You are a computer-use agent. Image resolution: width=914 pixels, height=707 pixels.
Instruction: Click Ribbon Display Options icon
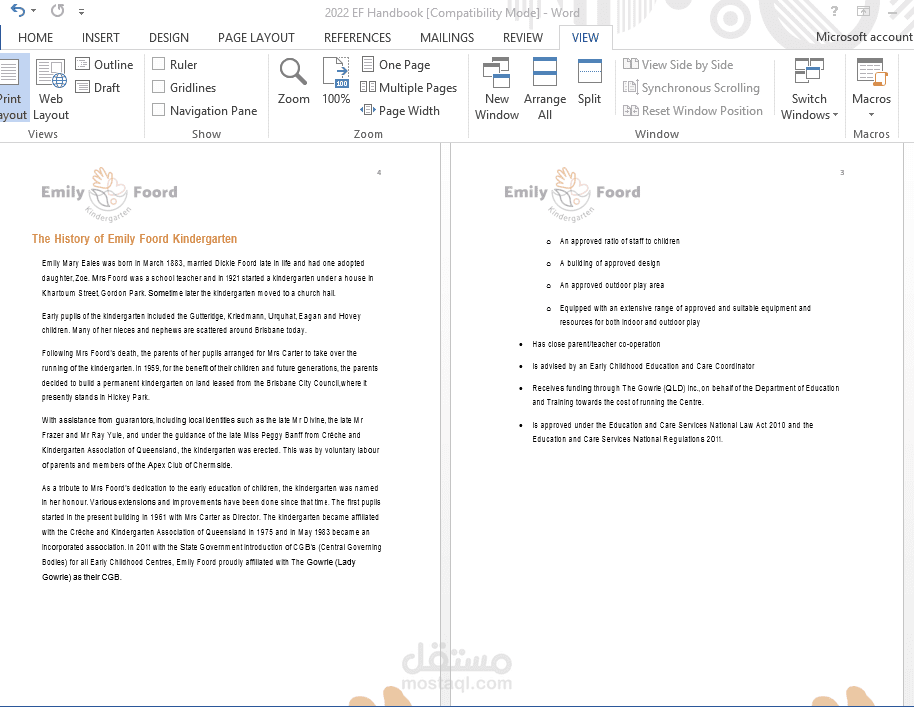(863, 11)
